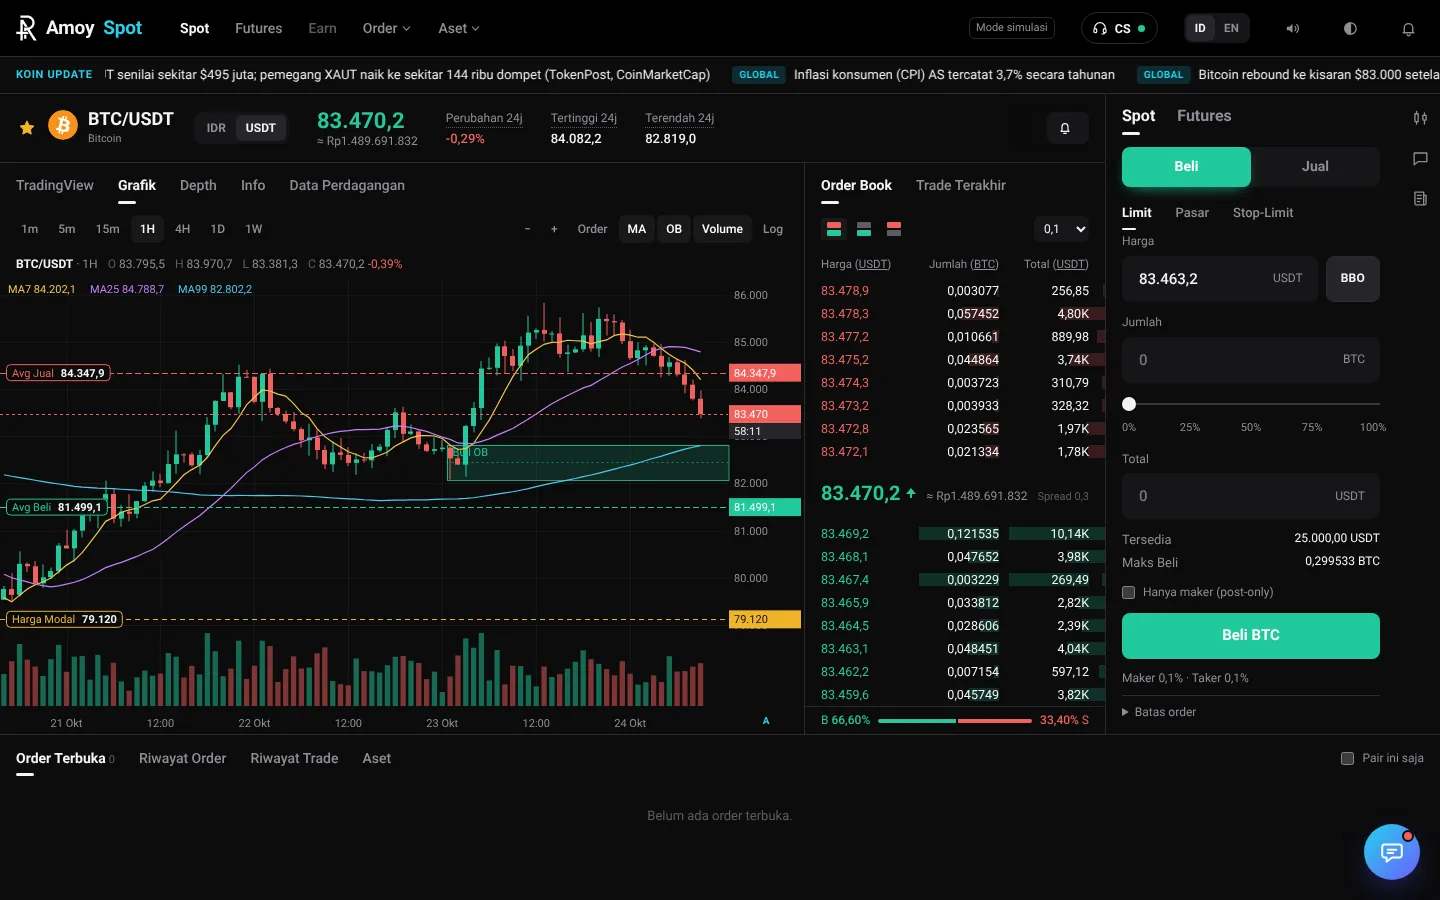Click the Harga price input field
The height and width of the screenshot is (900, 1440).
pyautogui.click(x=1220, y=279)
